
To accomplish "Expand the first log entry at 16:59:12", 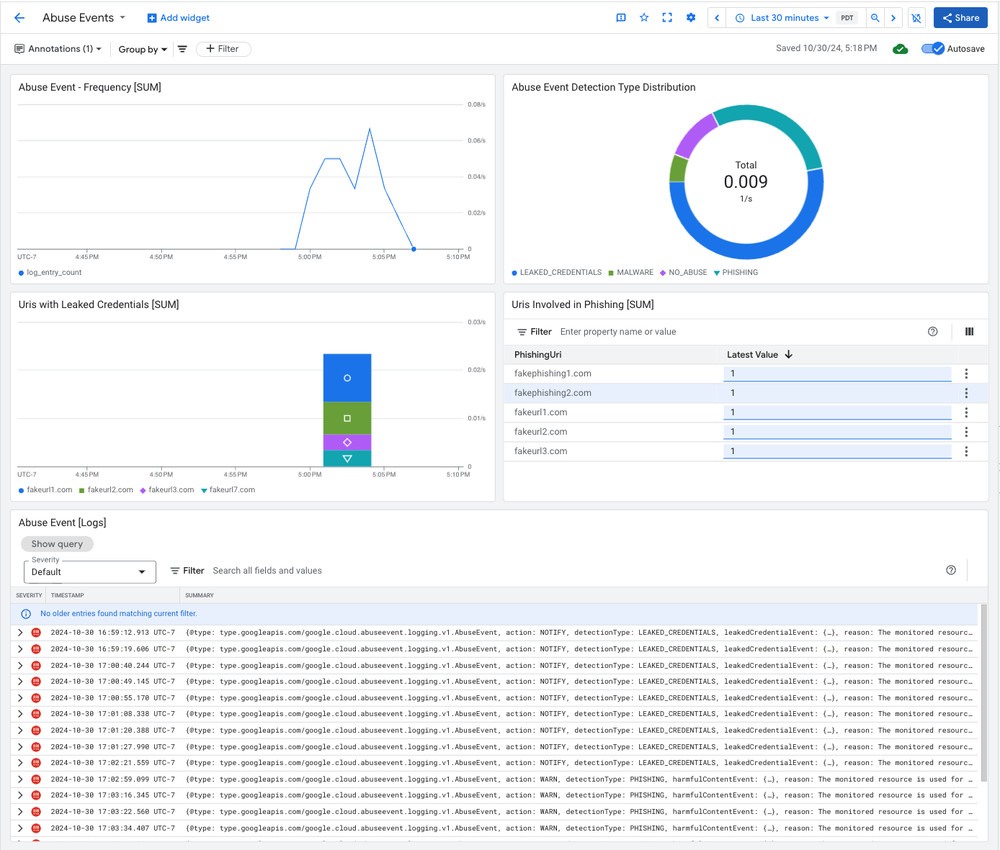I will pyautogui.click(x=20, y=633).
